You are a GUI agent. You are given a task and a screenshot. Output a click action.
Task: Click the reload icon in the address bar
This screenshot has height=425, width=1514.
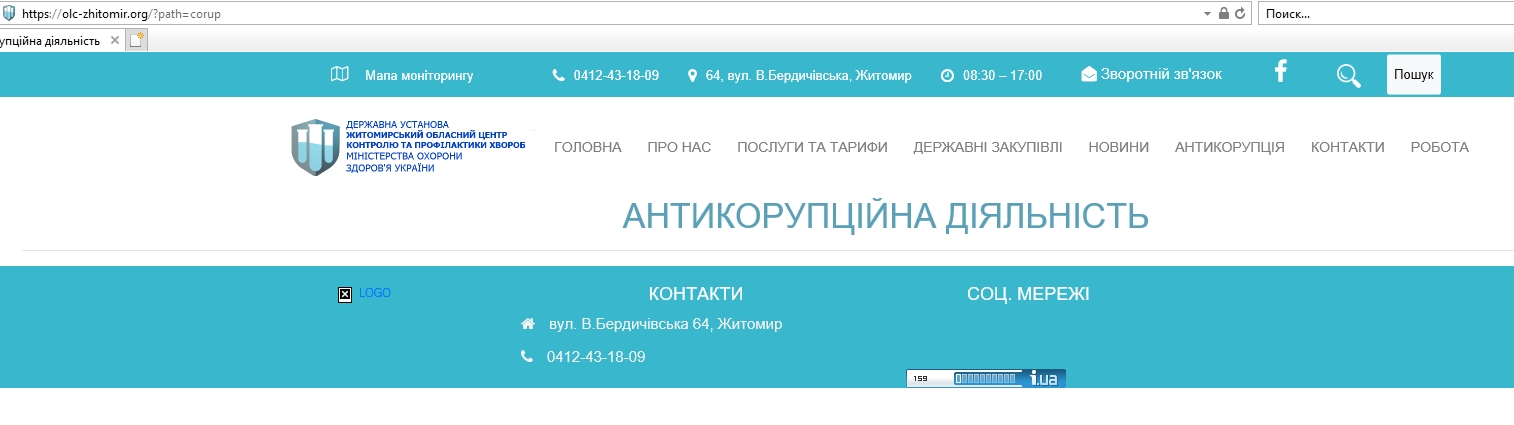click(x=1240, y=14)
